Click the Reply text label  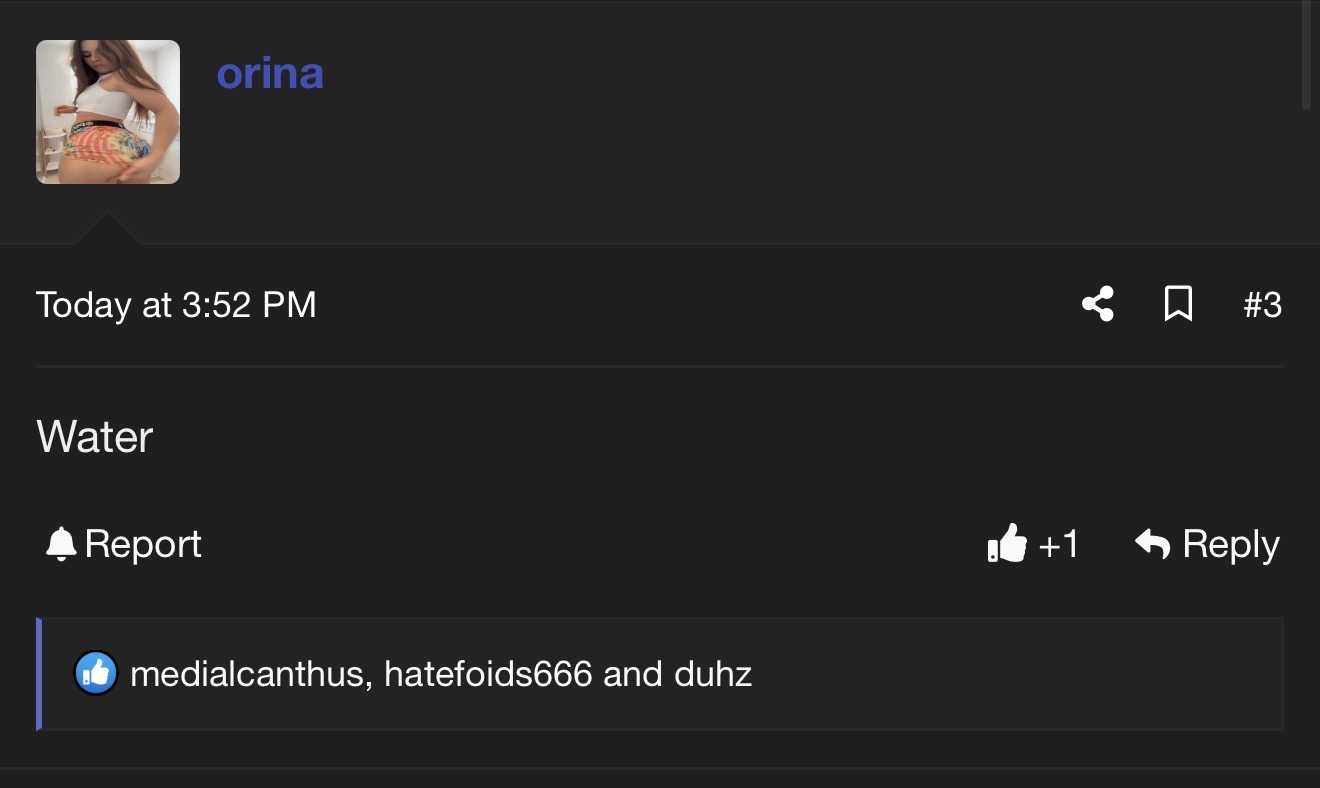click(x=1231, y=544)
